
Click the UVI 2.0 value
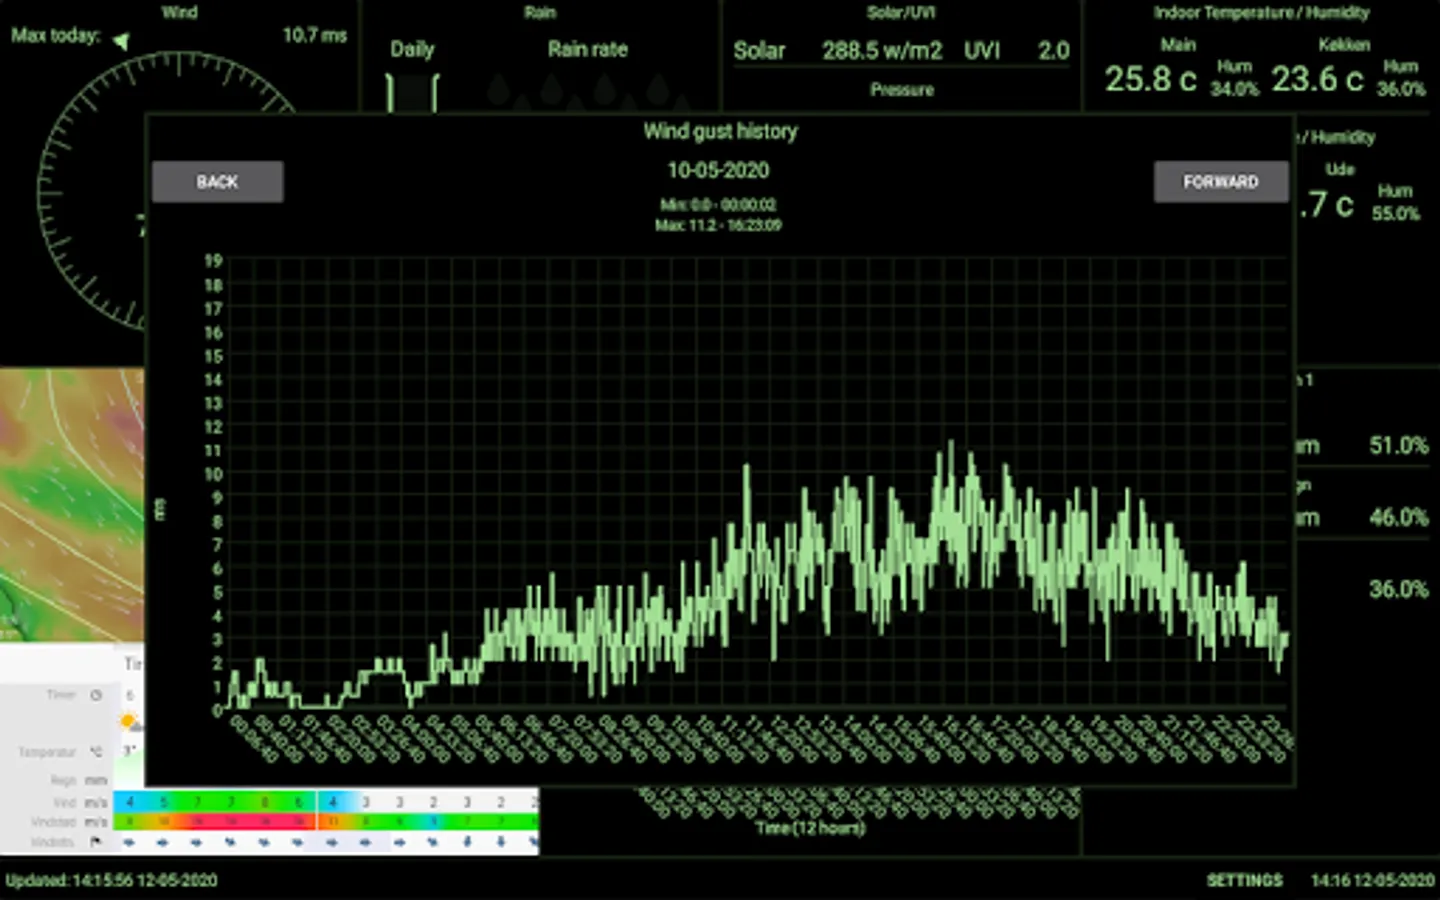[x=1052, y=51]
